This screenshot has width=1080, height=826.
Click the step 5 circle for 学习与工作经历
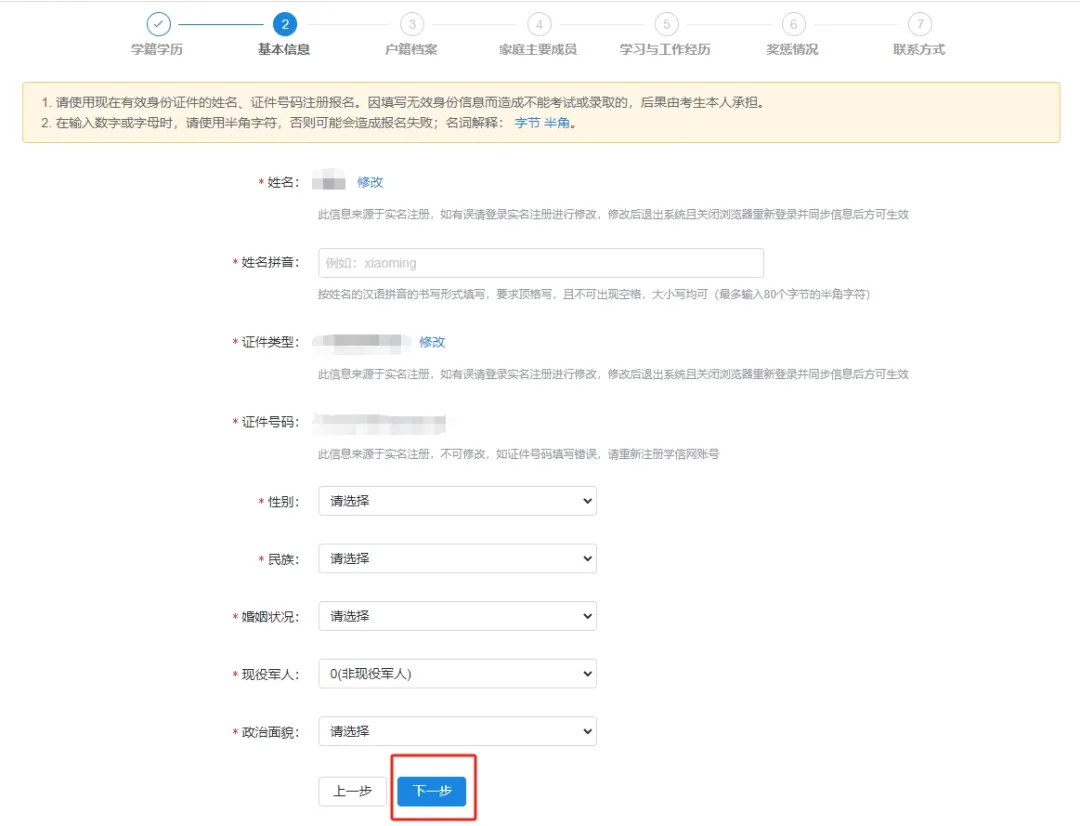click(x=666, y=24)
